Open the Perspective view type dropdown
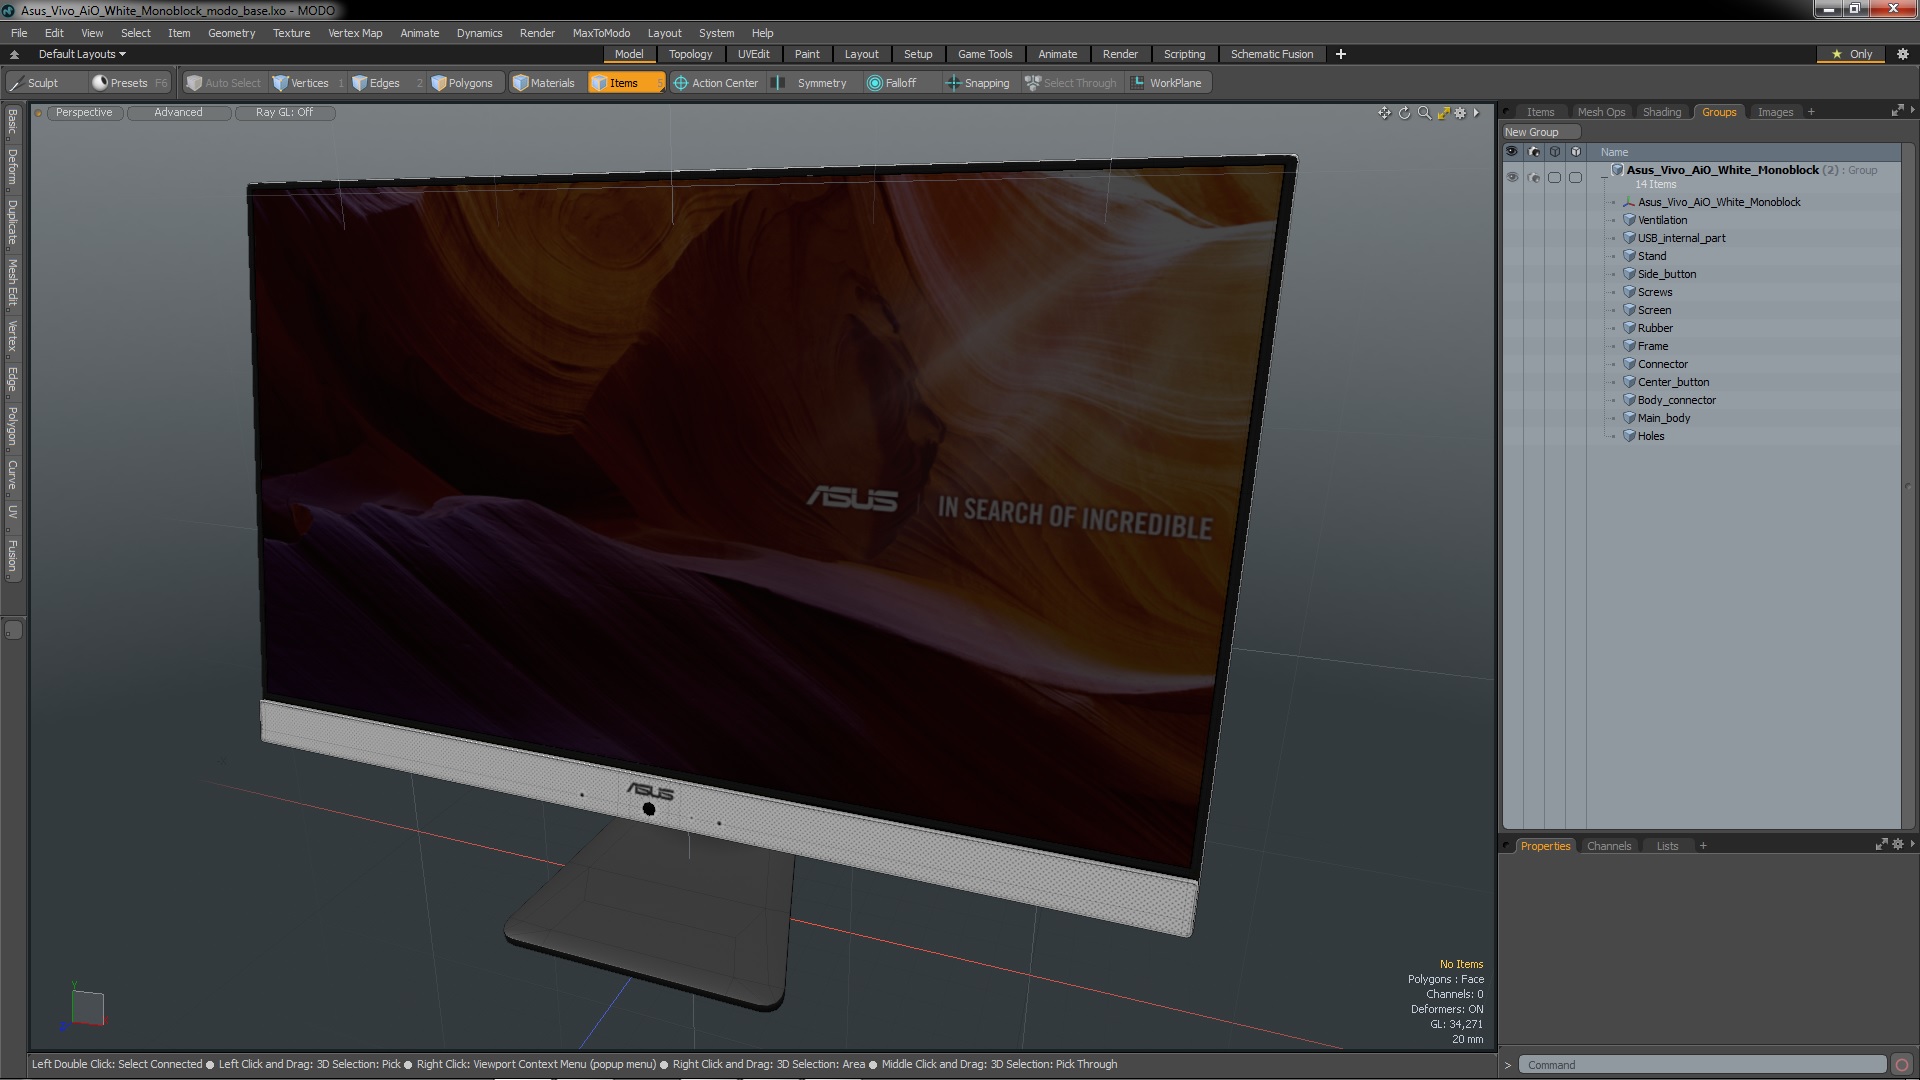1920x1080 pixels. click(84, 113)
